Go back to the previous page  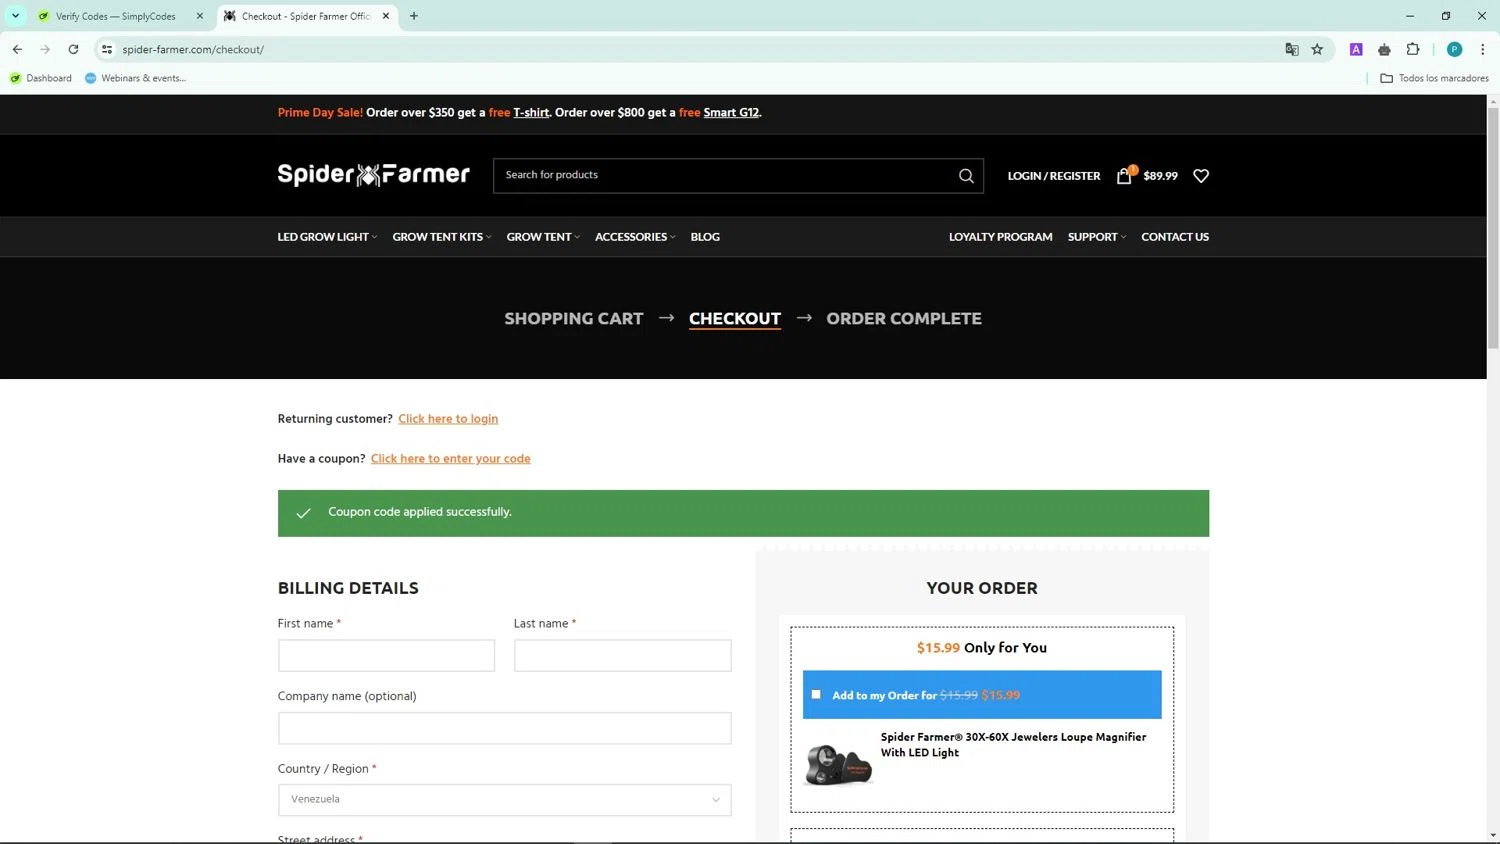tap(17, 49)
